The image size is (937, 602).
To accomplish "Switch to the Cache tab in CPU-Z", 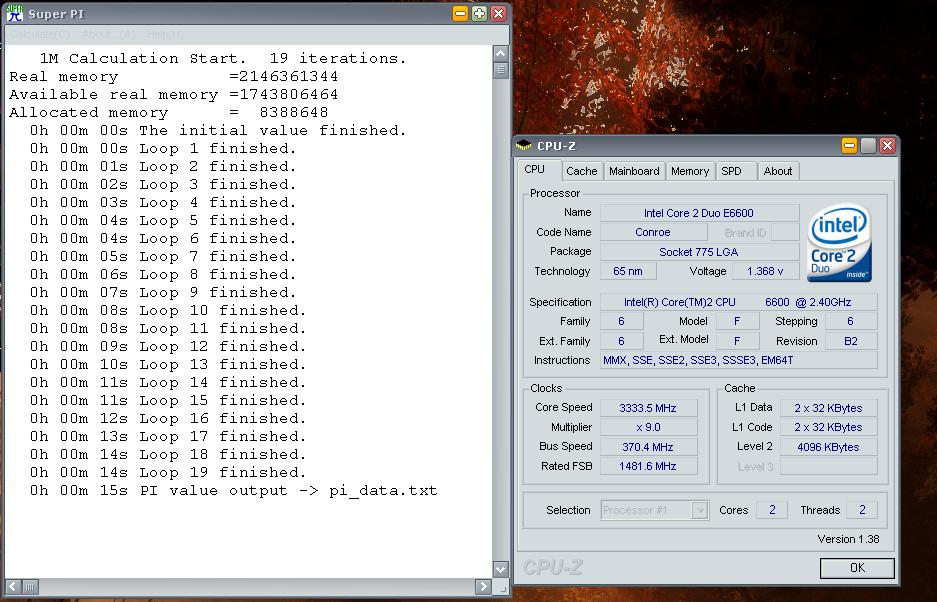I will [x=581, y=171].
